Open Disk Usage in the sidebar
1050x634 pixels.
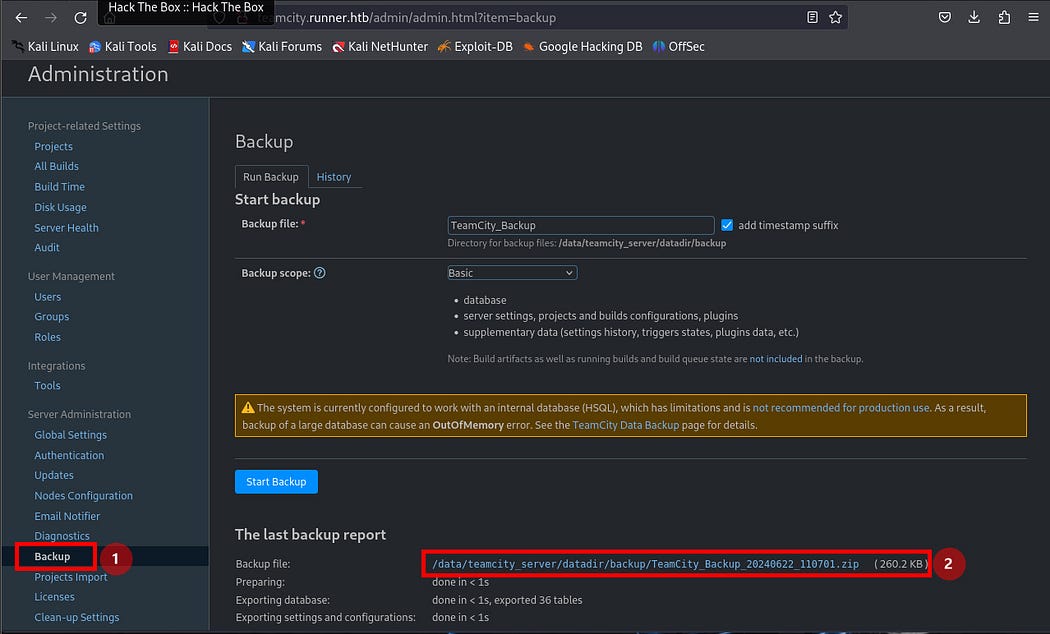pos(60,208)
